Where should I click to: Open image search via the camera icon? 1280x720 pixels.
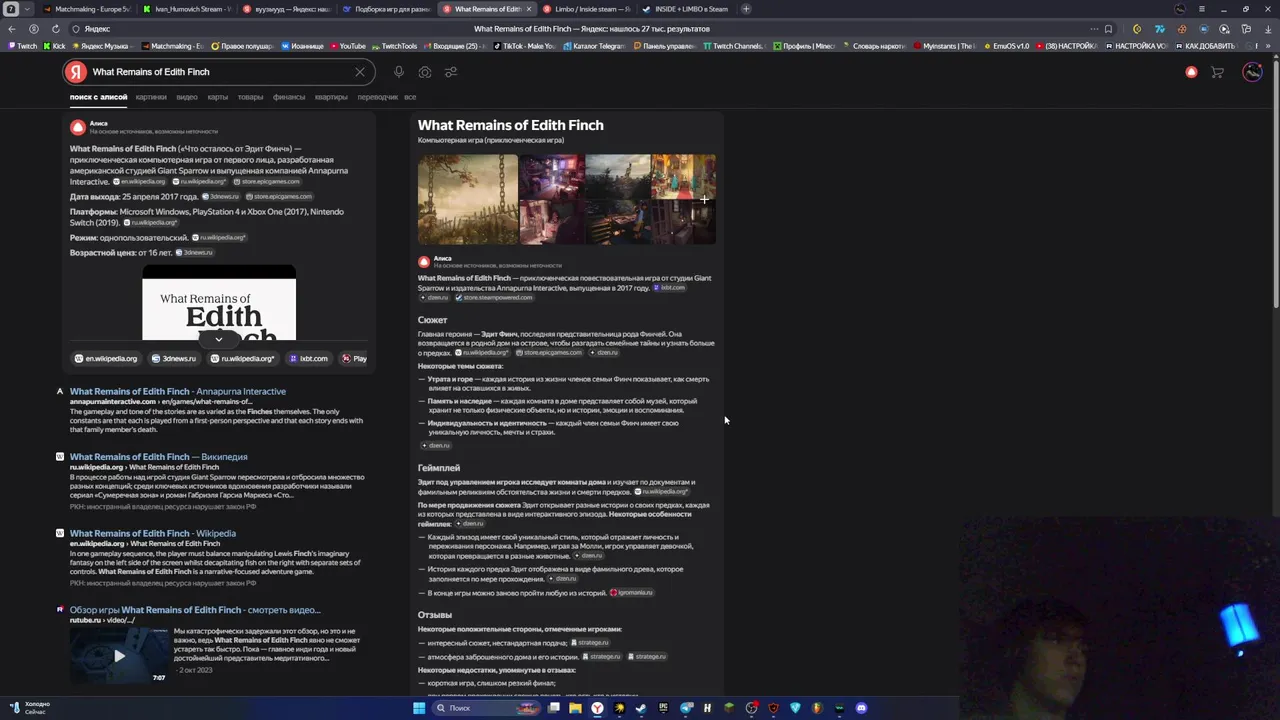coord(425,72)
